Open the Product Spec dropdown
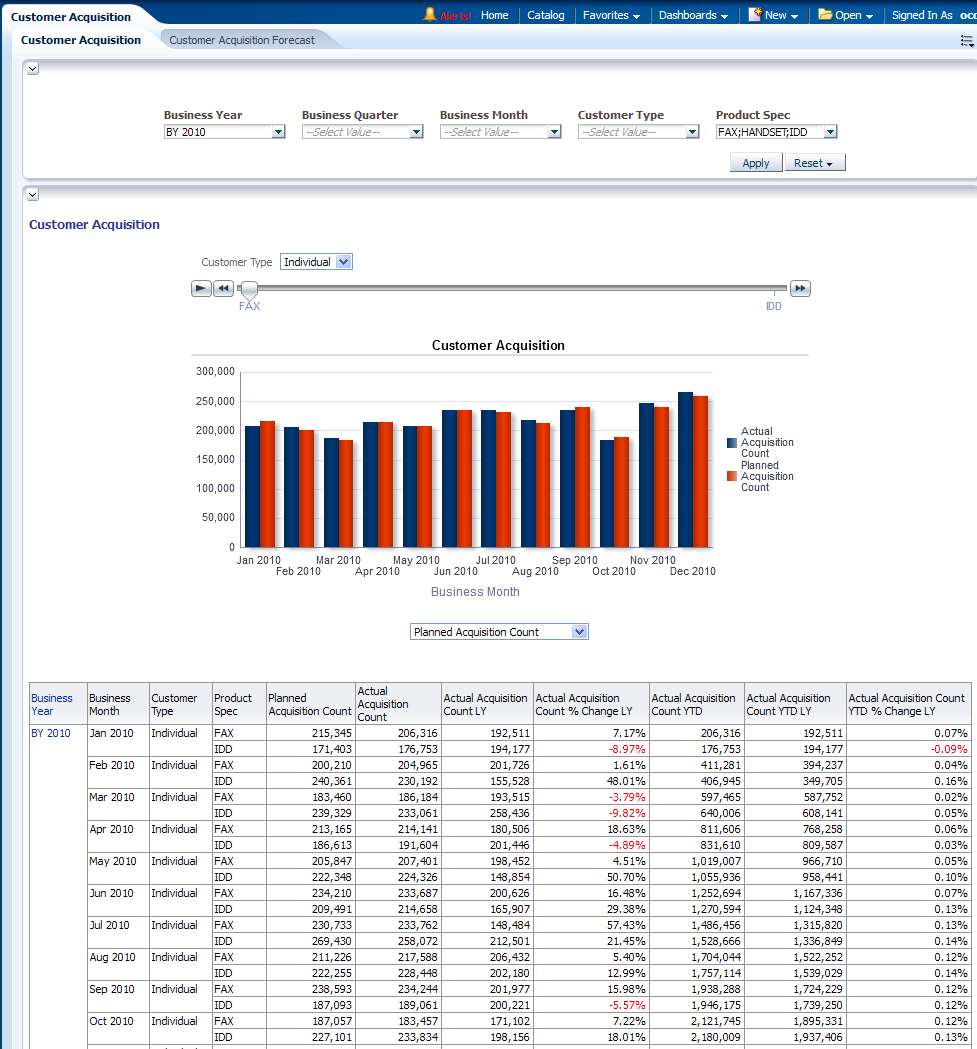This screenshot has height=1049, width=977. 830,132
